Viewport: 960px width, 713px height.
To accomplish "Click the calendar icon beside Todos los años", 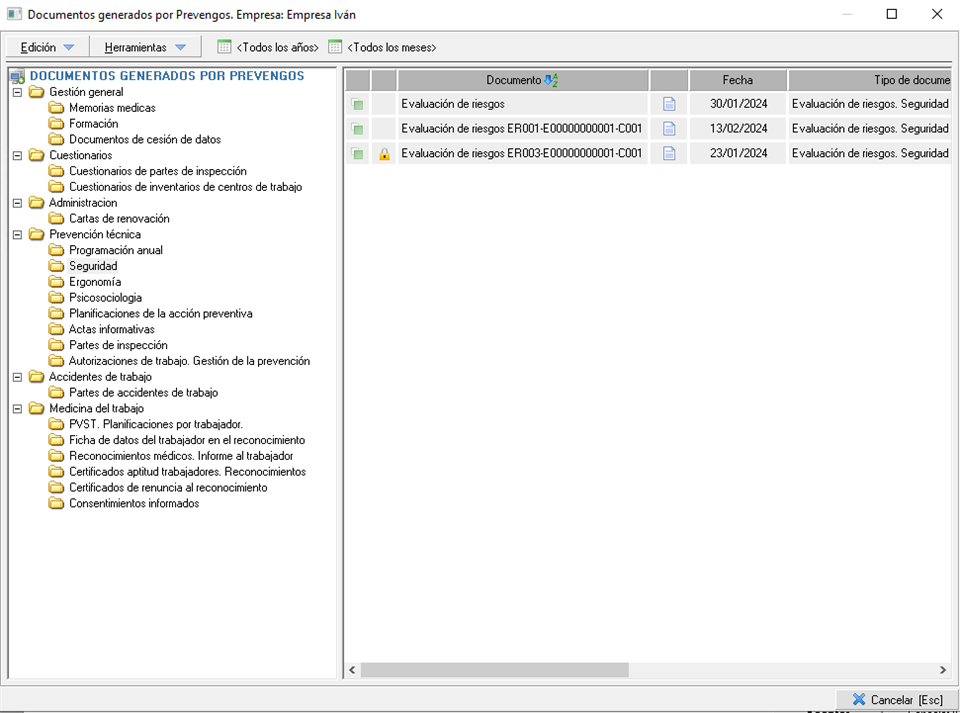I will [225, 47].
